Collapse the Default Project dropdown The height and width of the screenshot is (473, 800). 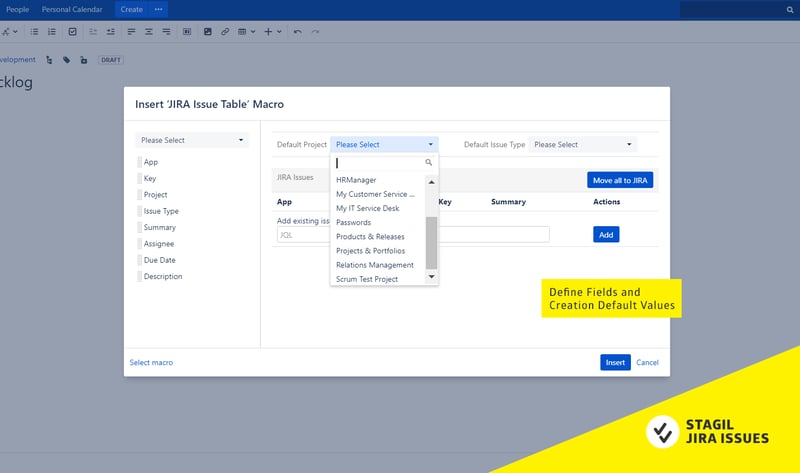(x=384, y=144)
